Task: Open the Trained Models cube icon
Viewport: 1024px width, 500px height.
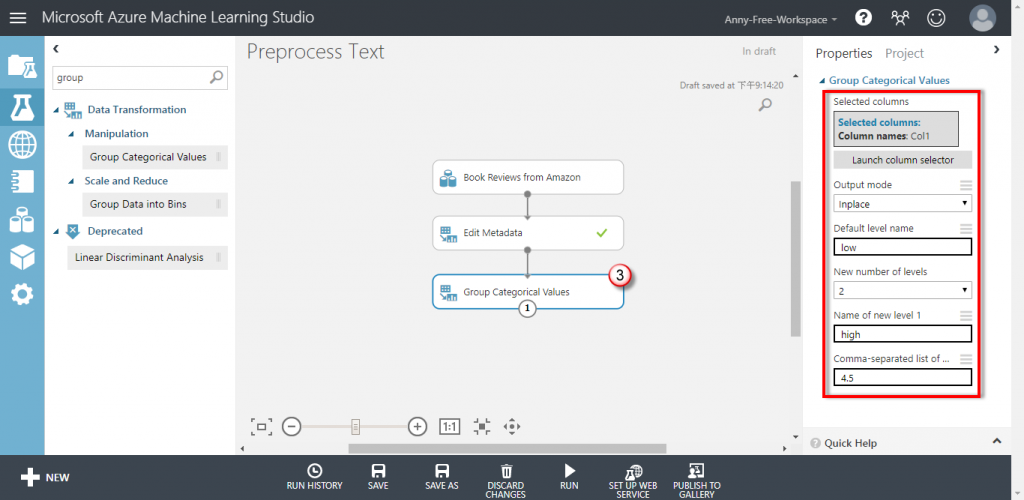Action: pos(22,258)
